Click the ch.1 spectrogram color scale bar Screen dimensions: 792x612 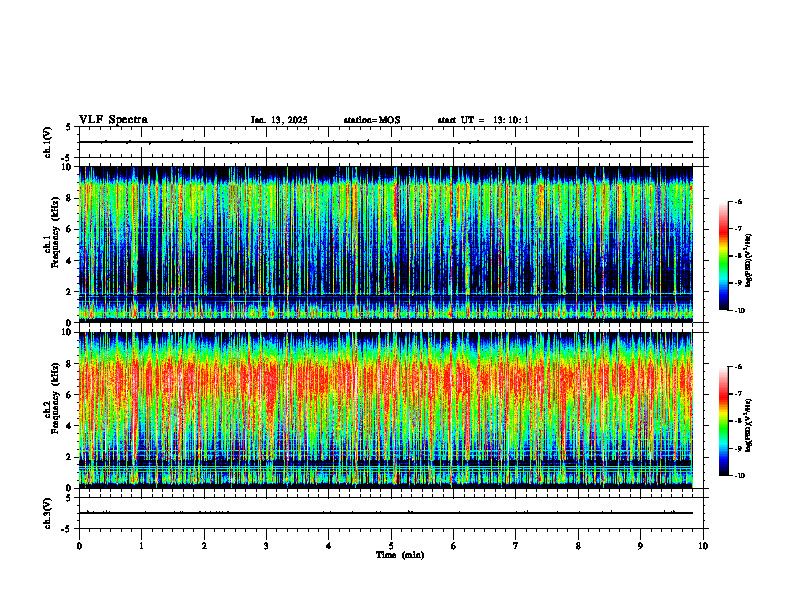point(723,256)
